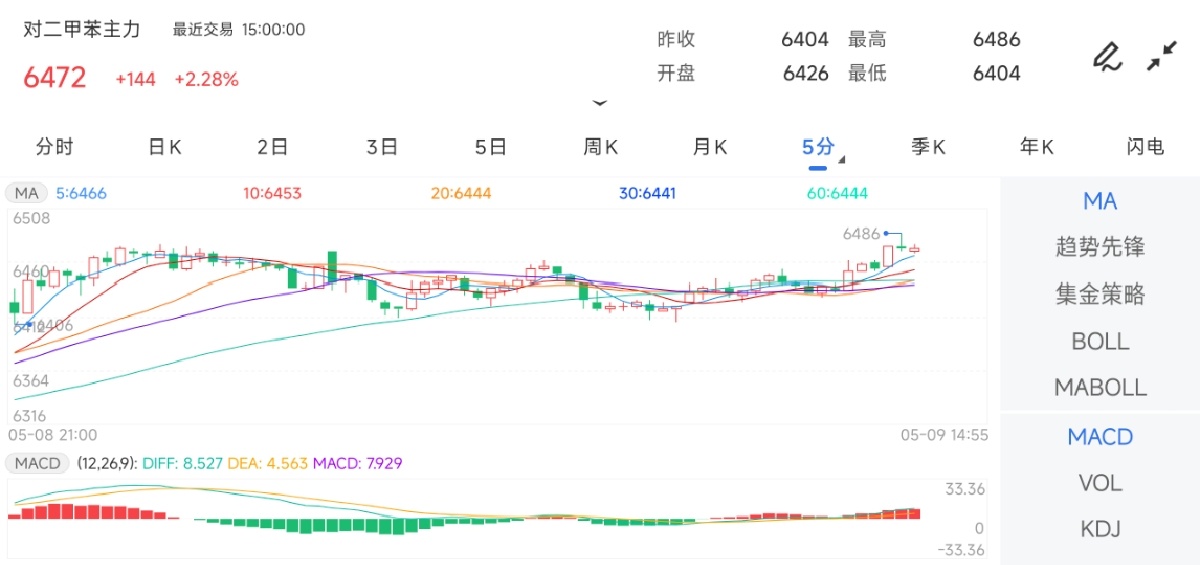Switch to the 周K tab
This screenshot has width=1200, height=565.
coord(601,147)
